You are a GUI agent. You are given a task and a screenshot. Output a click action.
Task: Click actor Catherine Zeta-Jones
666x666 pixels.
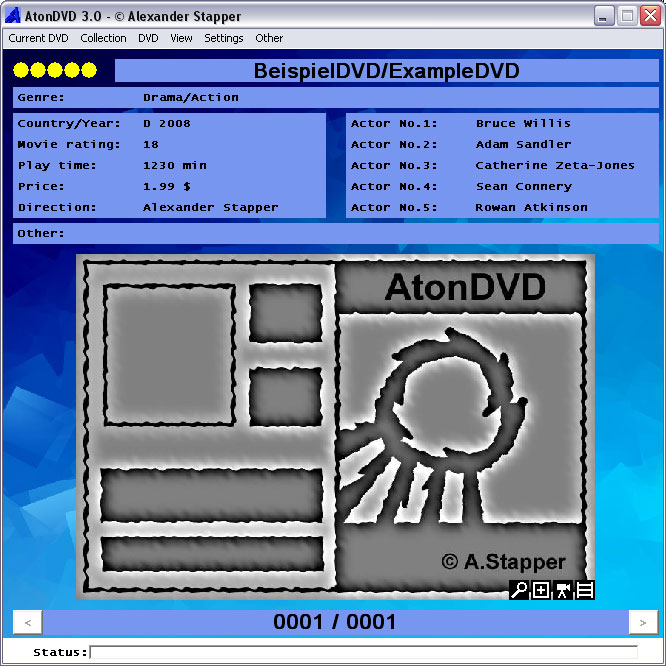pyautogui.click(x=555, y=165)
